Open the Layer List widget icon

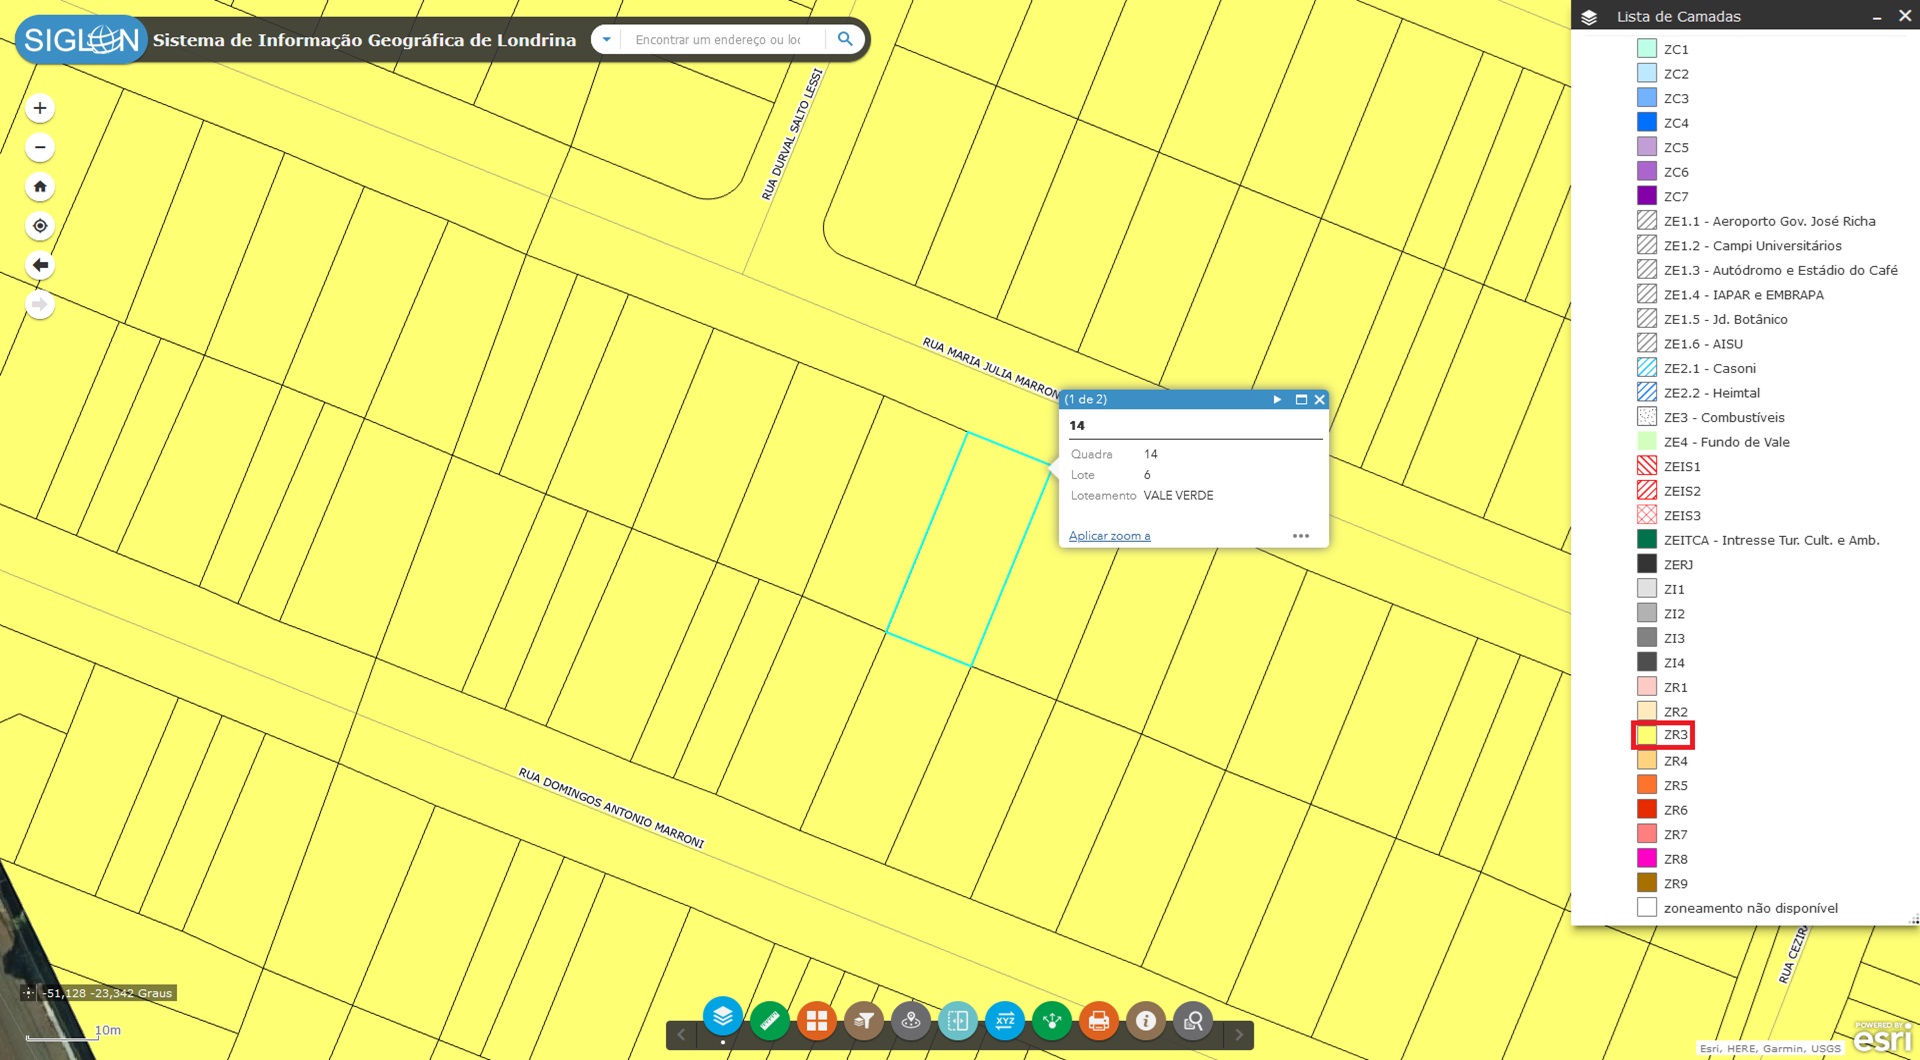(722, 1018)
